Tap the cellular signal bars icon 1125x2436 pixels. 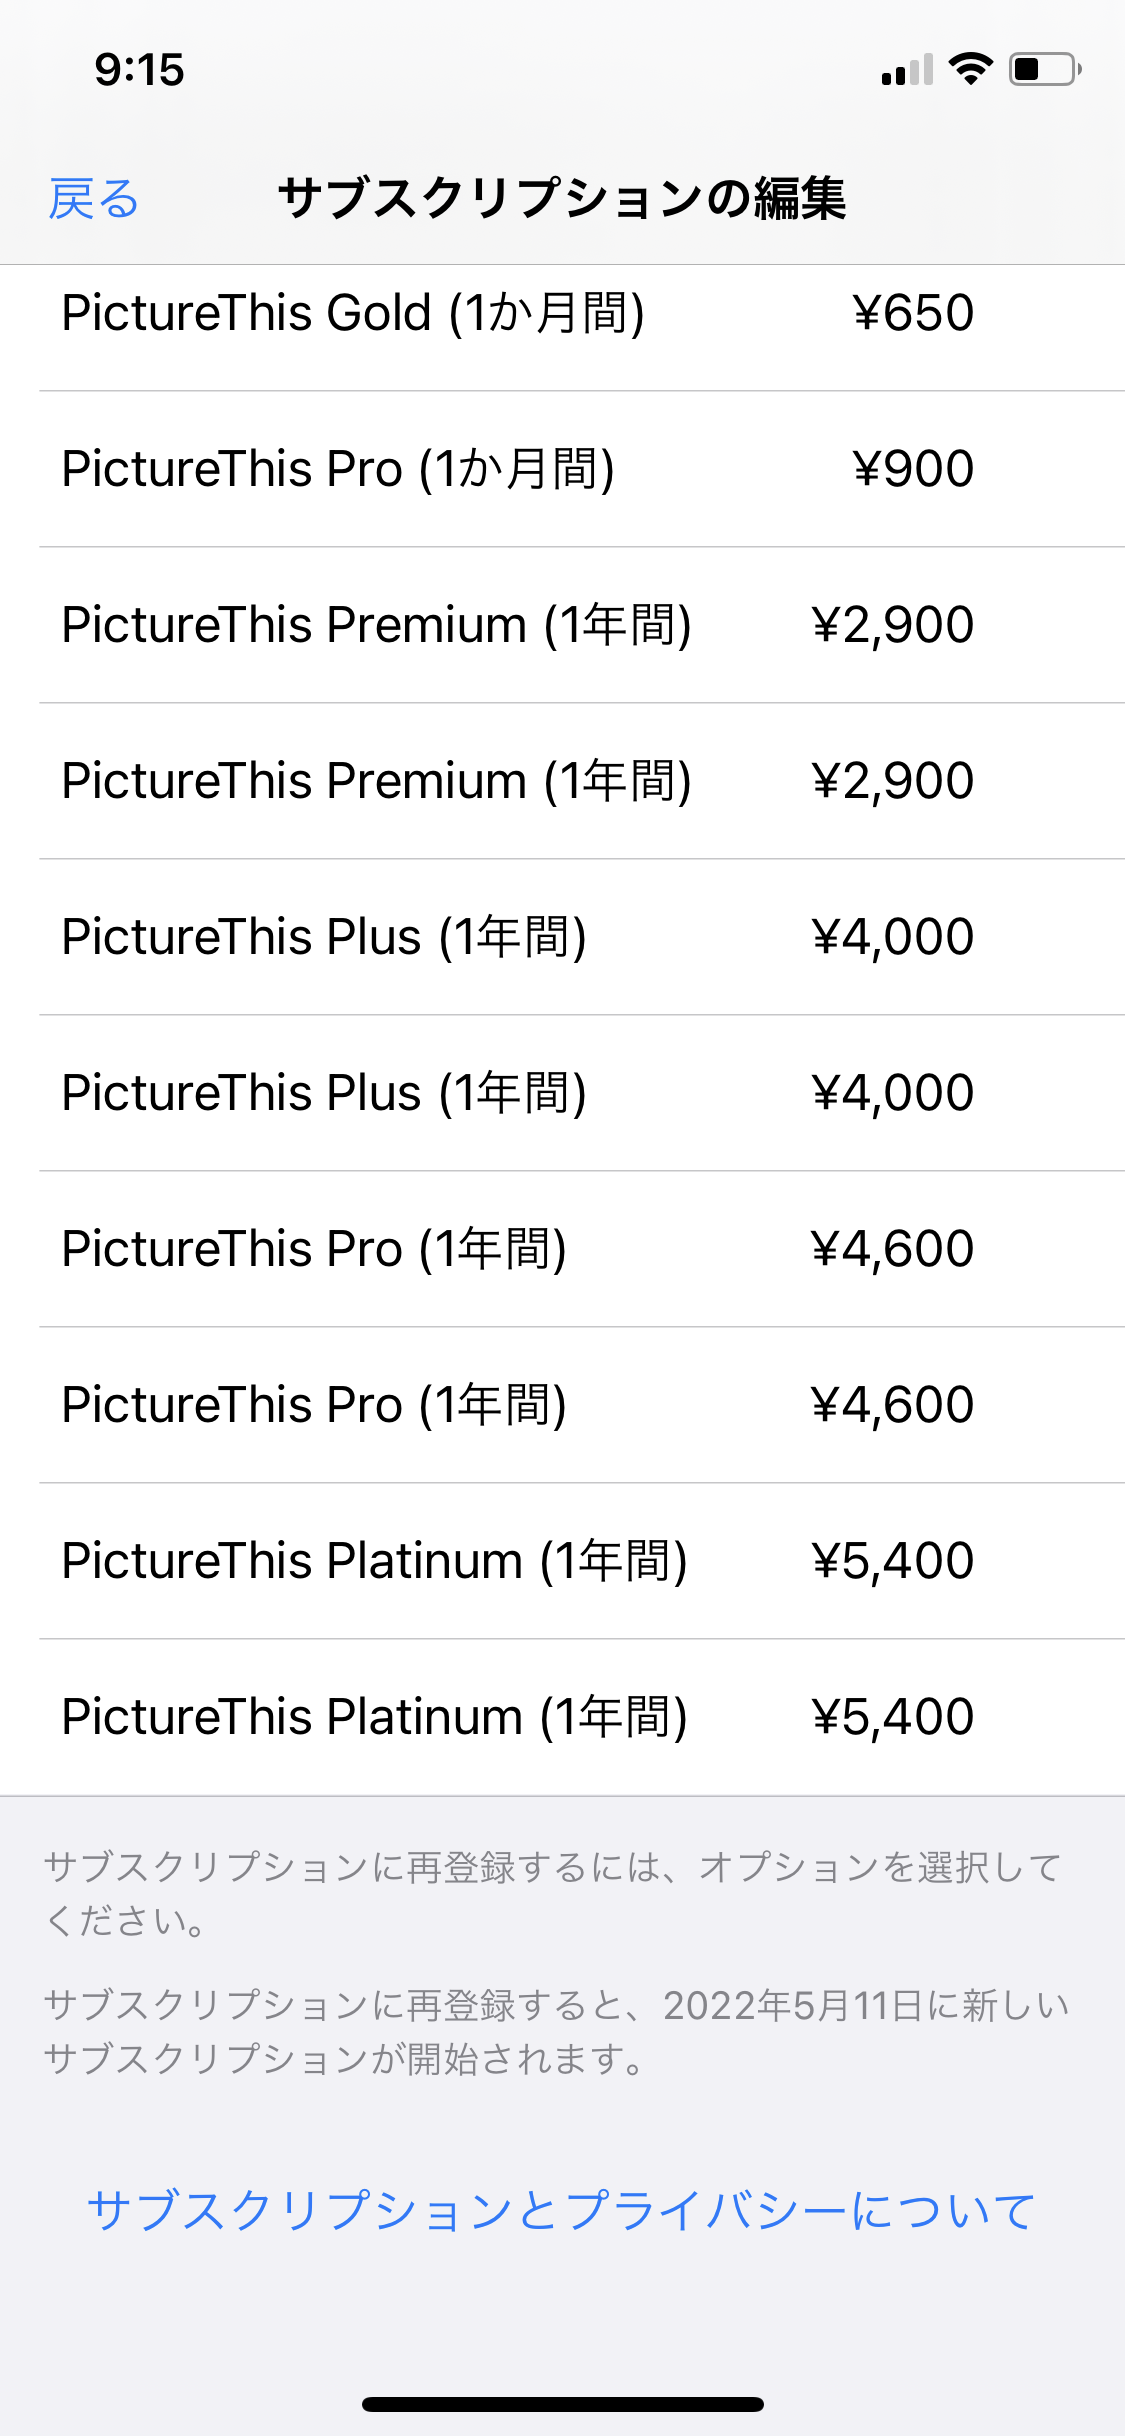tap(907, 70)
